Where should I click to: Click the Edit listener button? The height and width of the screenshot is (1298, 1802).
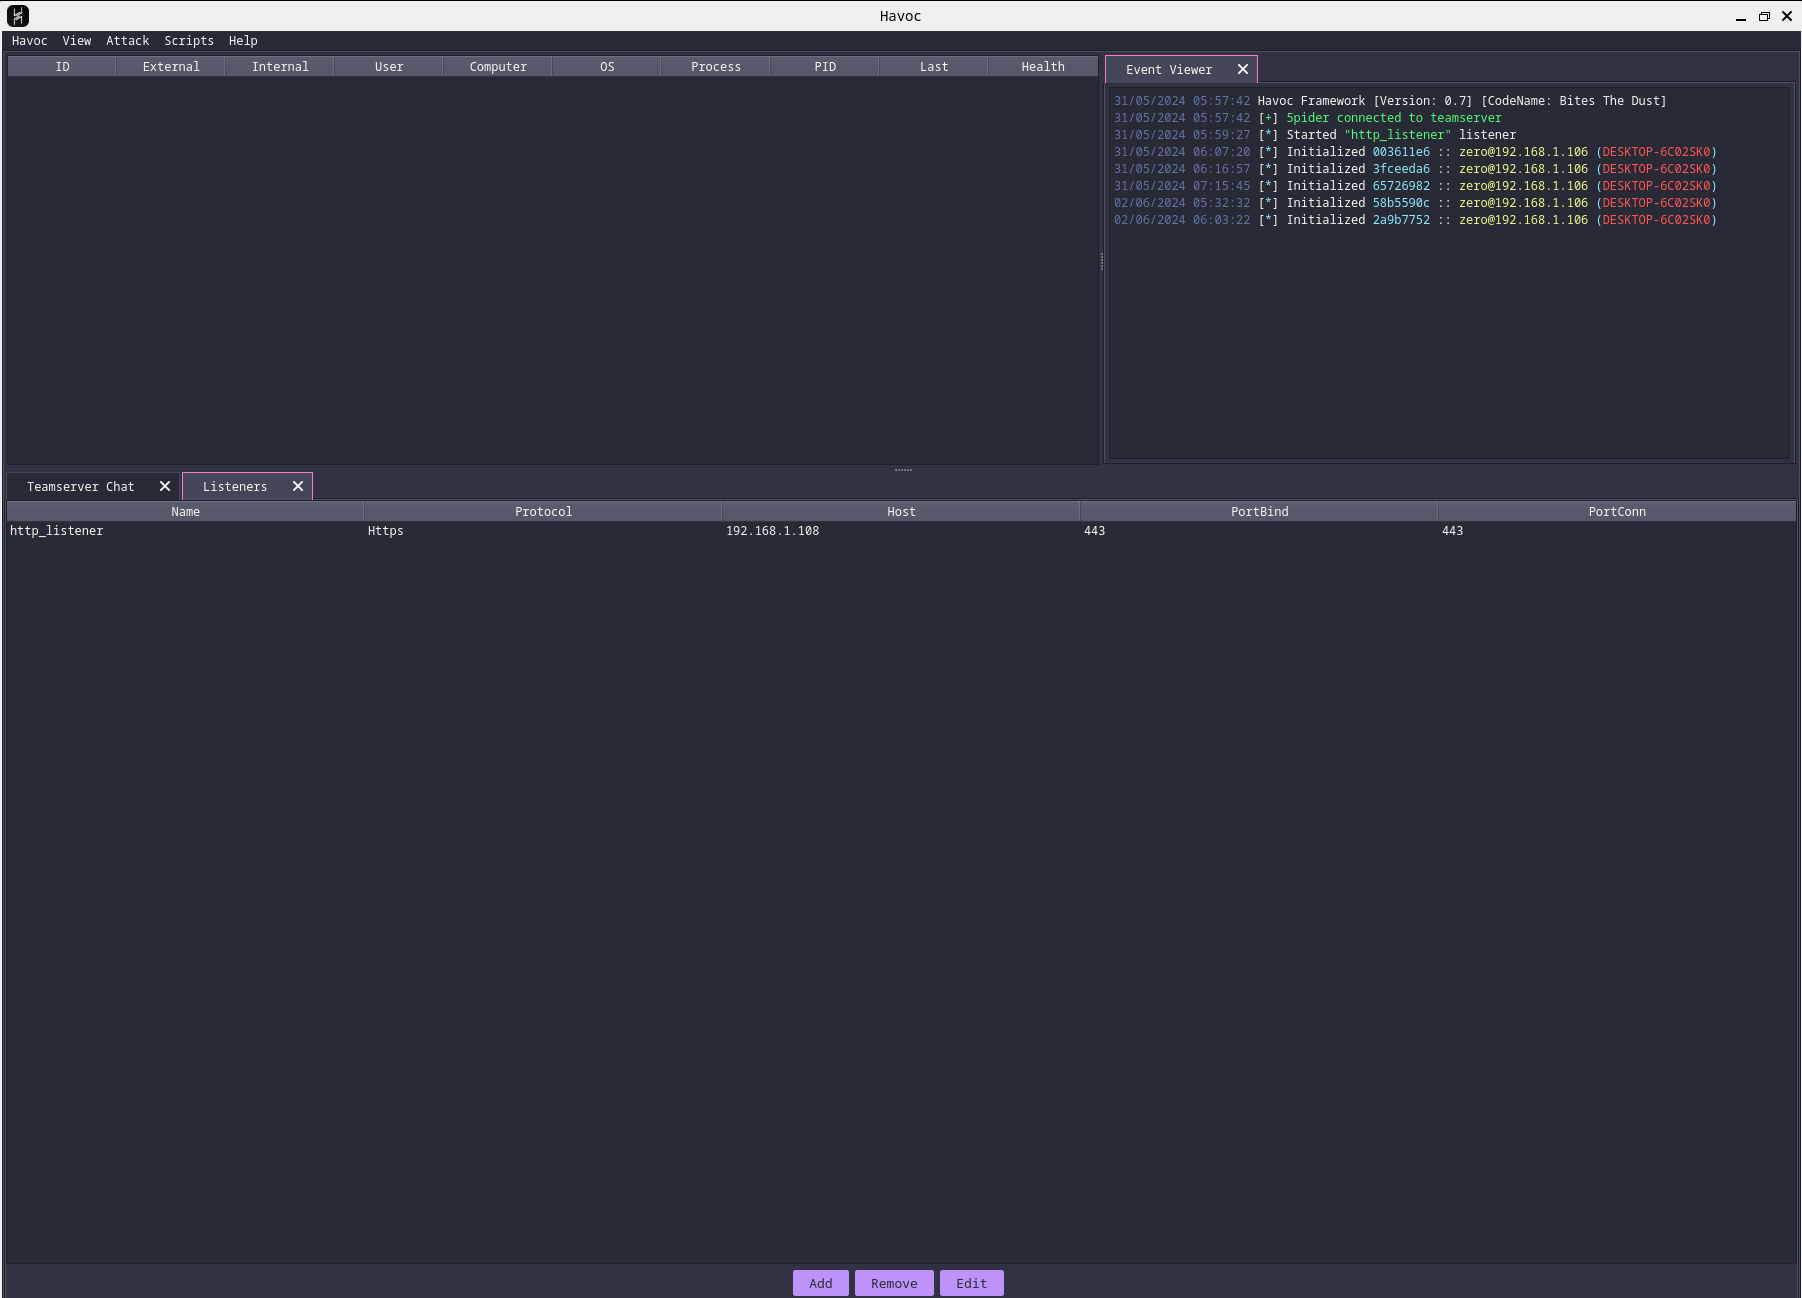972,1283
